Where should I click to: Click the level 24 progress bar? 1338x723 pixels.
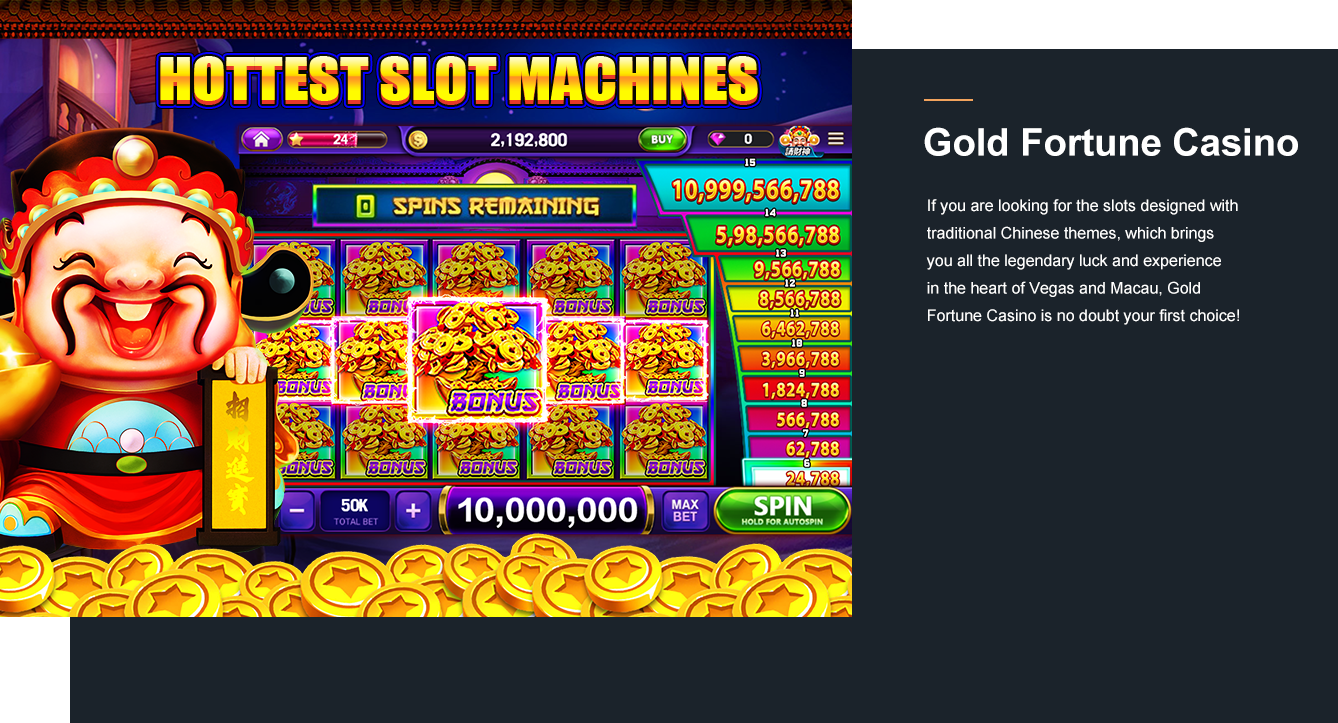337,139
